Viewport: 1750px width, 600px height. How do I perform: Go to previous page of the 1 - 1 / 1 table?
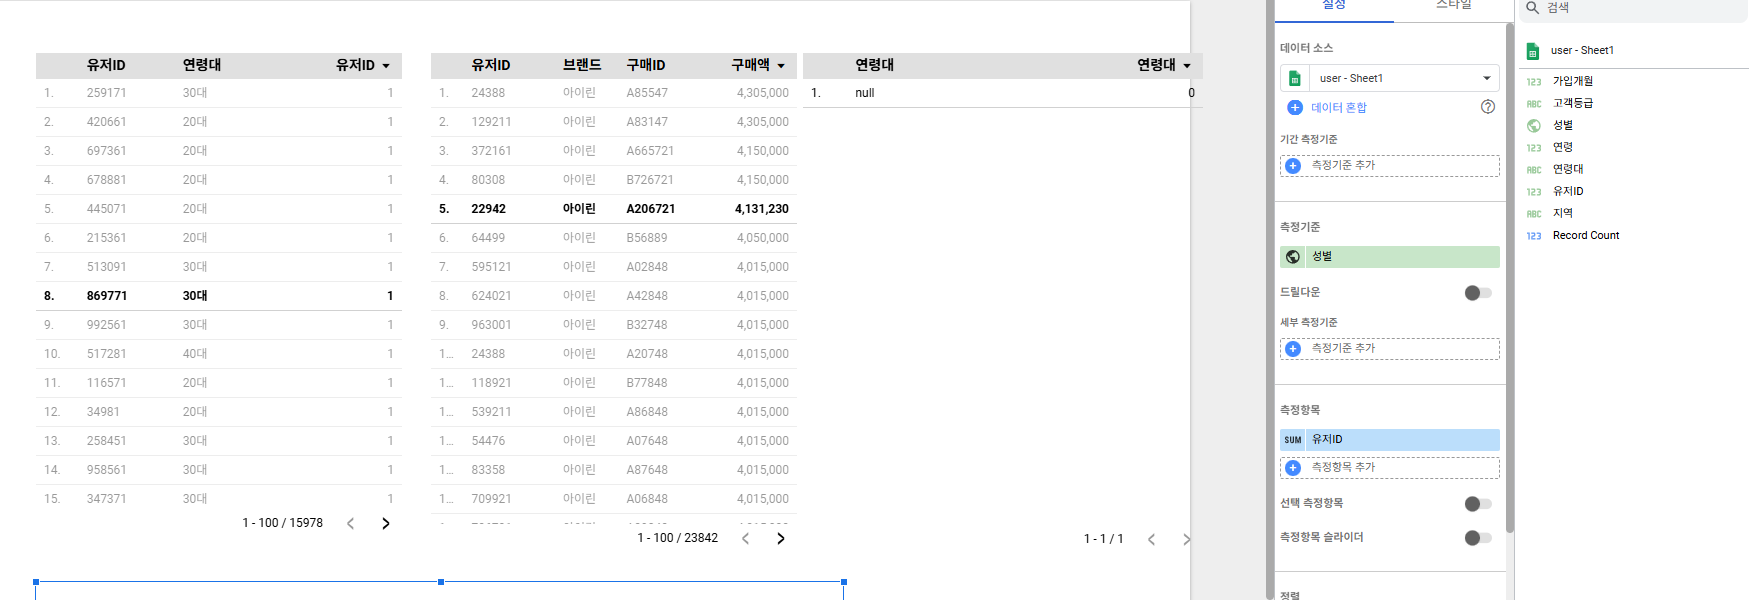click(x=1151, y=540)
